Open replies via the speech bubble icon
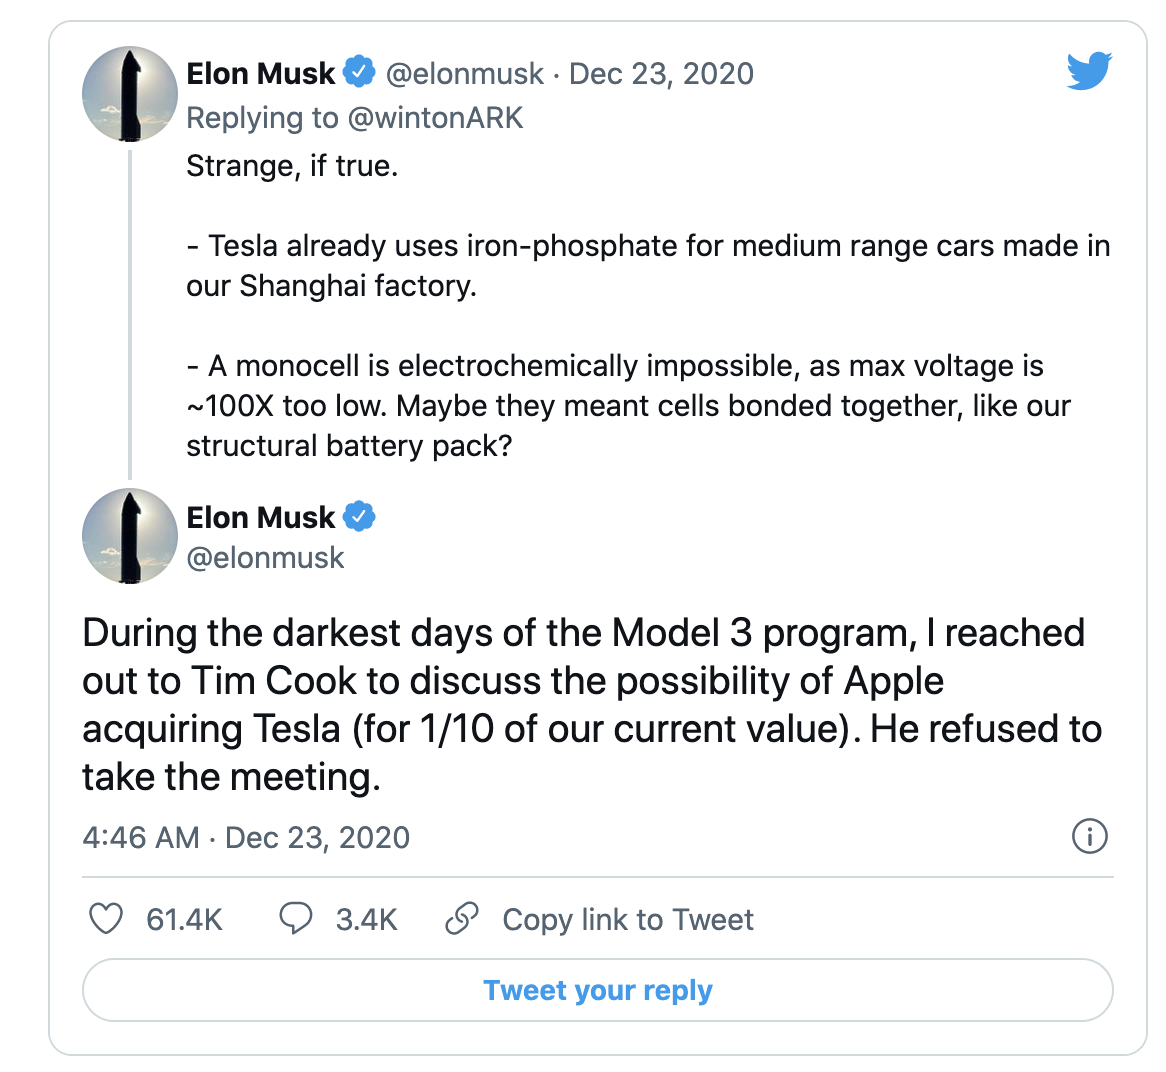Image resolution: width=1166 pixels, height=1072 pixels. 295,919
